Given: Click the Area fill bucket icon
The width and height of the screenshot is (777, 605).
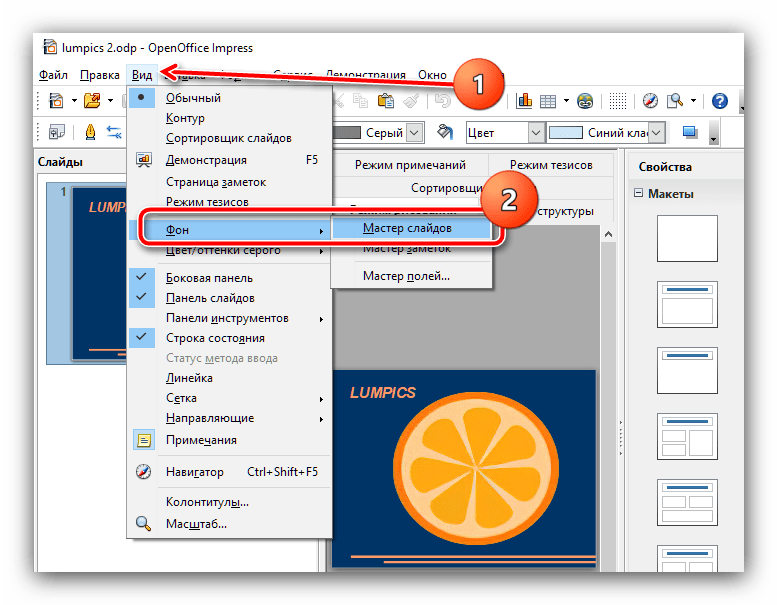Looking at the screenshot, I should [445, 132].
